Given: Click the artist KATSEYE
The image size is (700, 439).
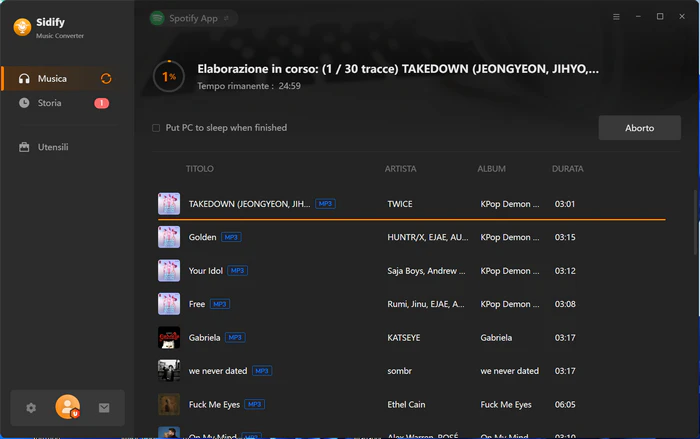Looking at the screenshot, I should 404,338.
